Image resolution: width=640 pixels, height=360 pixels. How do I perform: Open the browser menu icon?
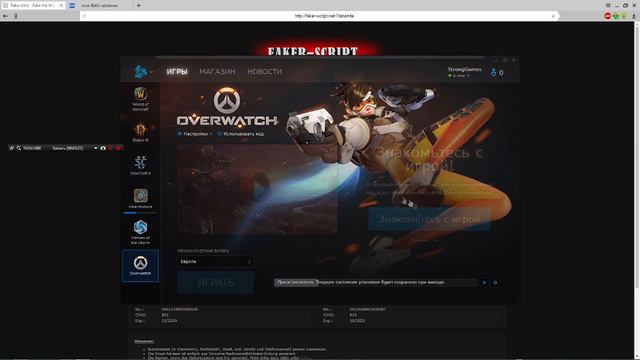pos(608,5)
